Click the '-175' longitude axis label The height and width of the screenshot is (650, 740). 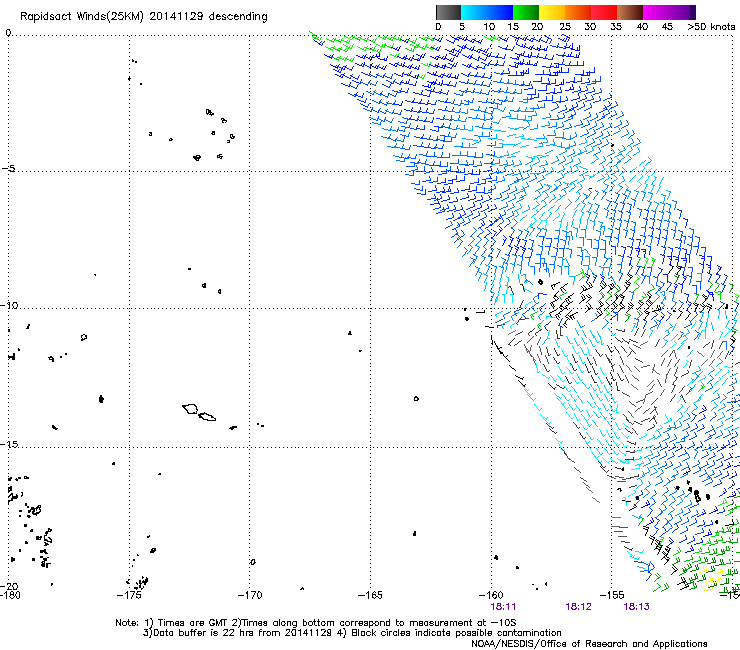[129, 595]
